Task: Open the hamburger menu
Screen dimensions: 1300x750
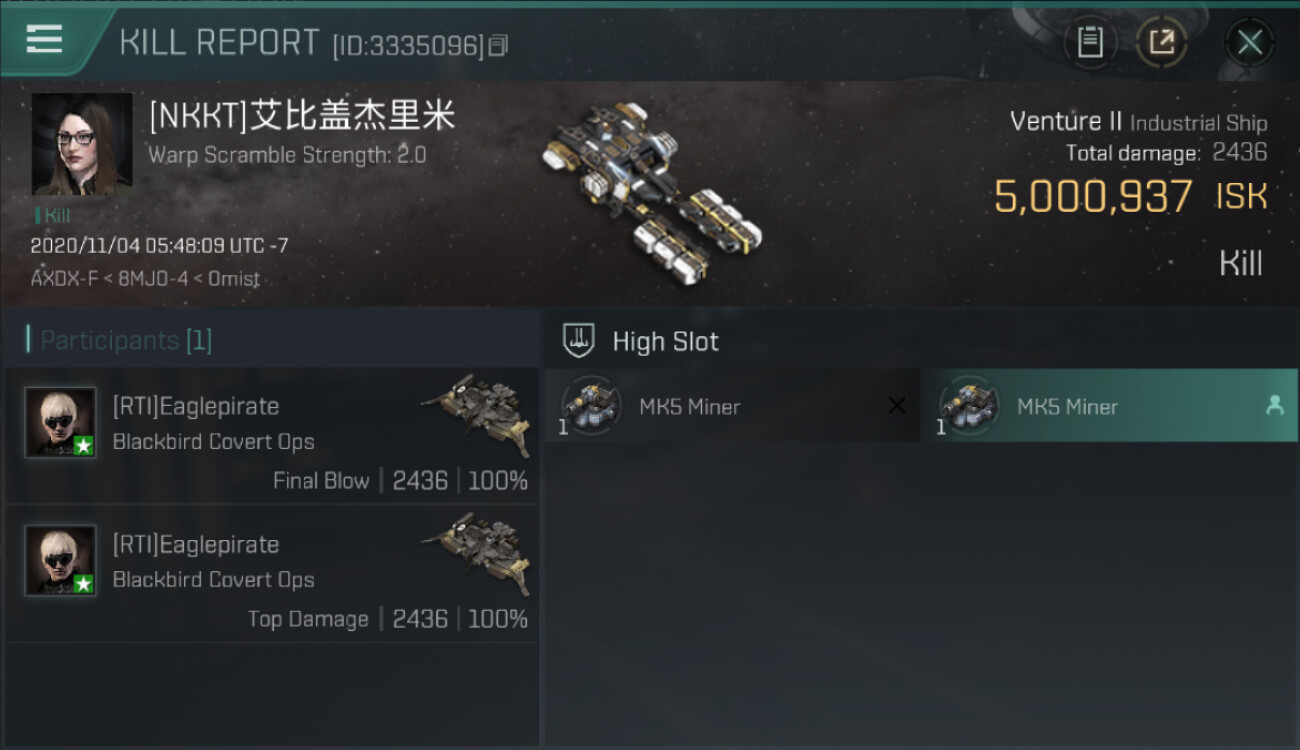Action: point(44,39)
